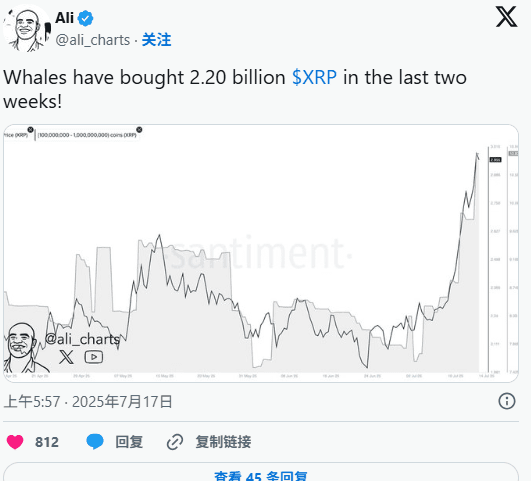Open the @ali_charts handle
The width and height of the screenshot is (531, 481).
click(93, 40)
